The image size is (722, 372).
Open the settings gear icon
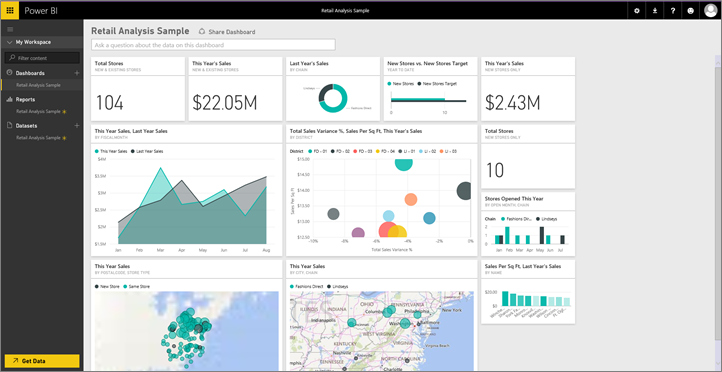[x=637, y=11]
